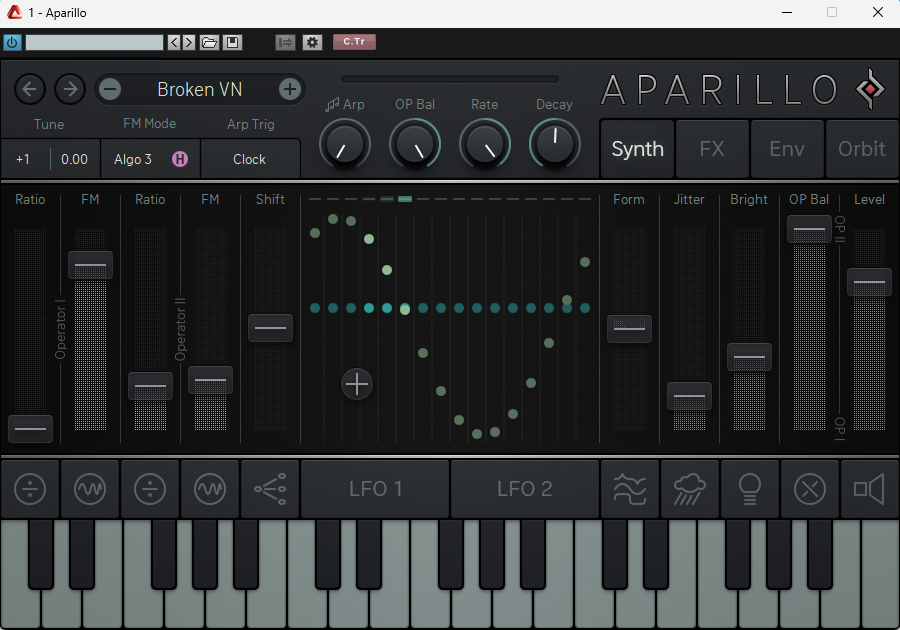The height and width of the screenshot is (630, 900).
Task: Toggle the plugin power bypass button
Action: click(12, 42)
